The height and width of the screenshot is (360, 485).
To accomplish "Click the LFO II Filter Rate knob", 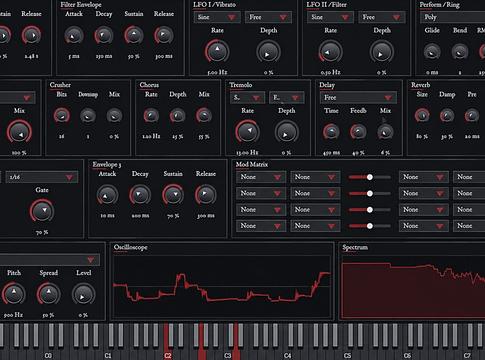I will point(330,52).
